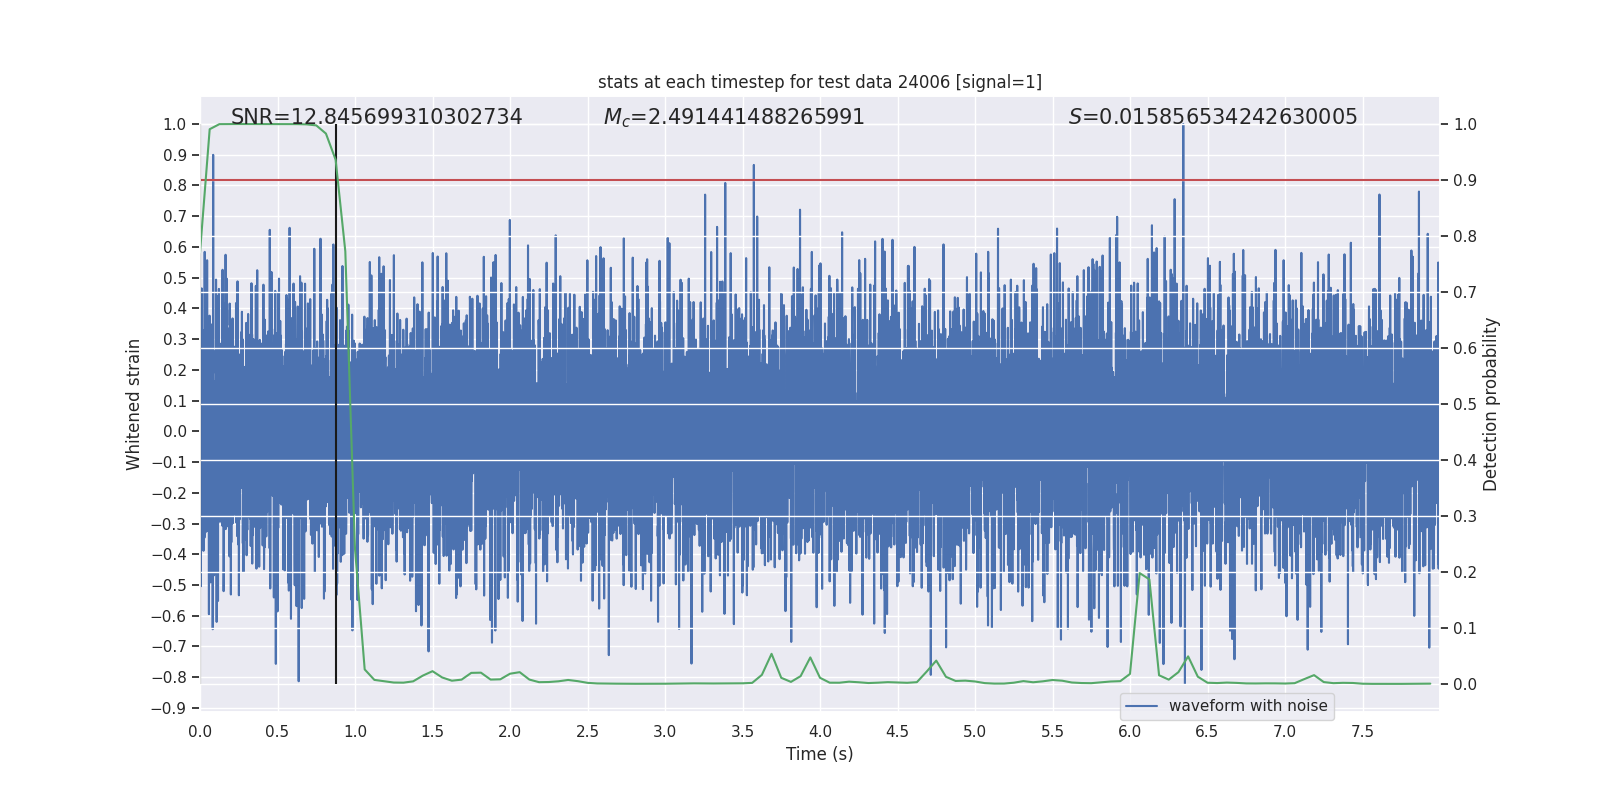
Task: Click the chirp mass Mc annotation text
Action: (733, 117)
